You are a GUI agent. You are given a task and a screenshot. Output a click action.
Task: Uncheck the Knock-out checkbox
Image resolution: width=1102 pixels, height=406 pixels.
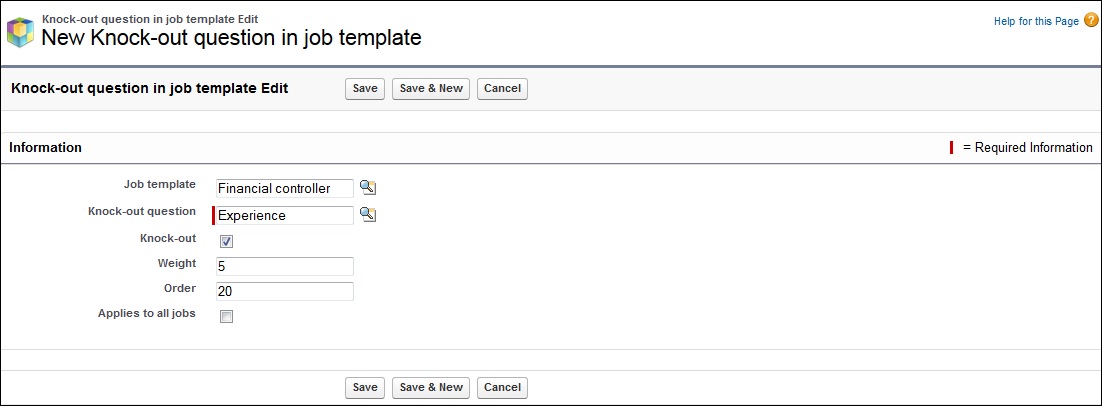226,242
